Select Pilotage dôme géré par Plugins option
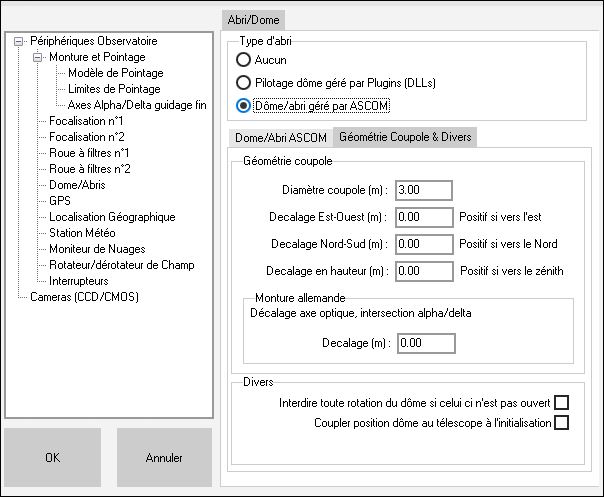604x497 pixels. pos(243,82)
